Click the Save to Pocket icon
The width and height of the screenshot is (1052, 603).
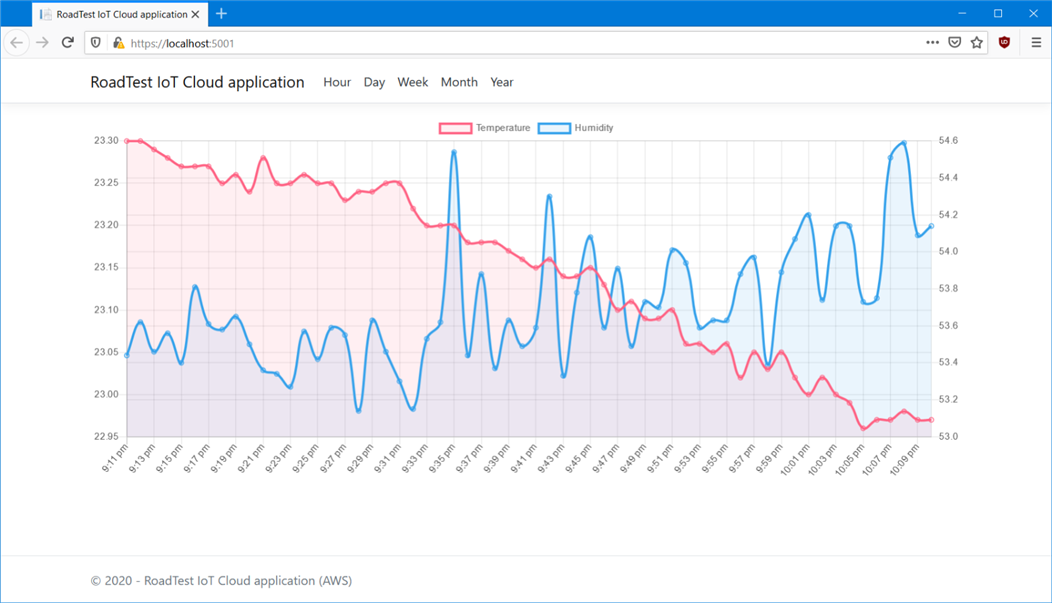tap(955, 43)
